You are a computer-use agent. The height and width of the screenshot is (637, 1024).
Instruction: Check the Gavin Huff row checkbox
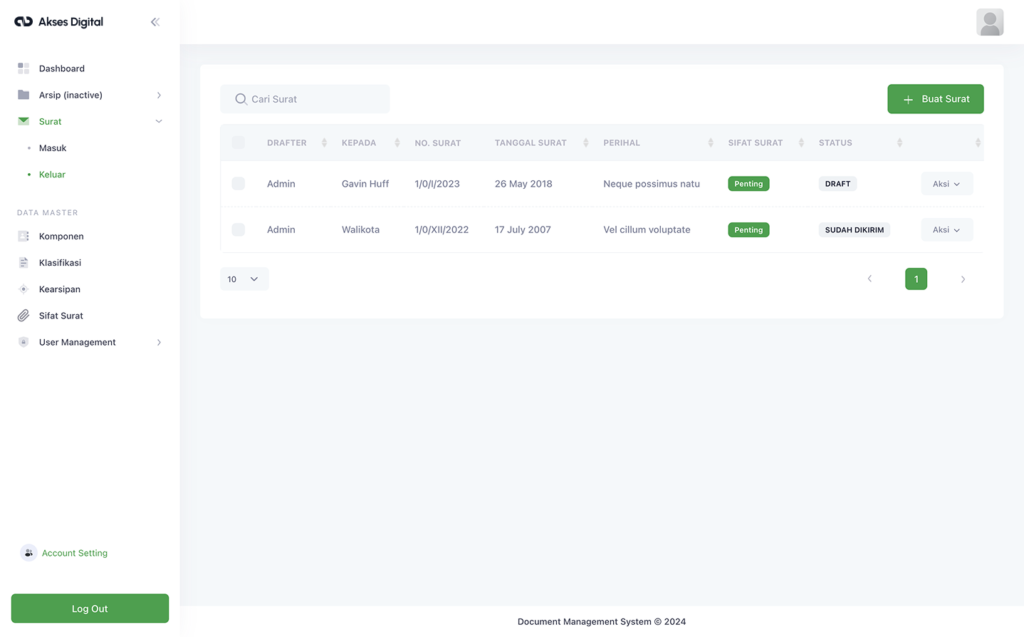coord(238,184)
